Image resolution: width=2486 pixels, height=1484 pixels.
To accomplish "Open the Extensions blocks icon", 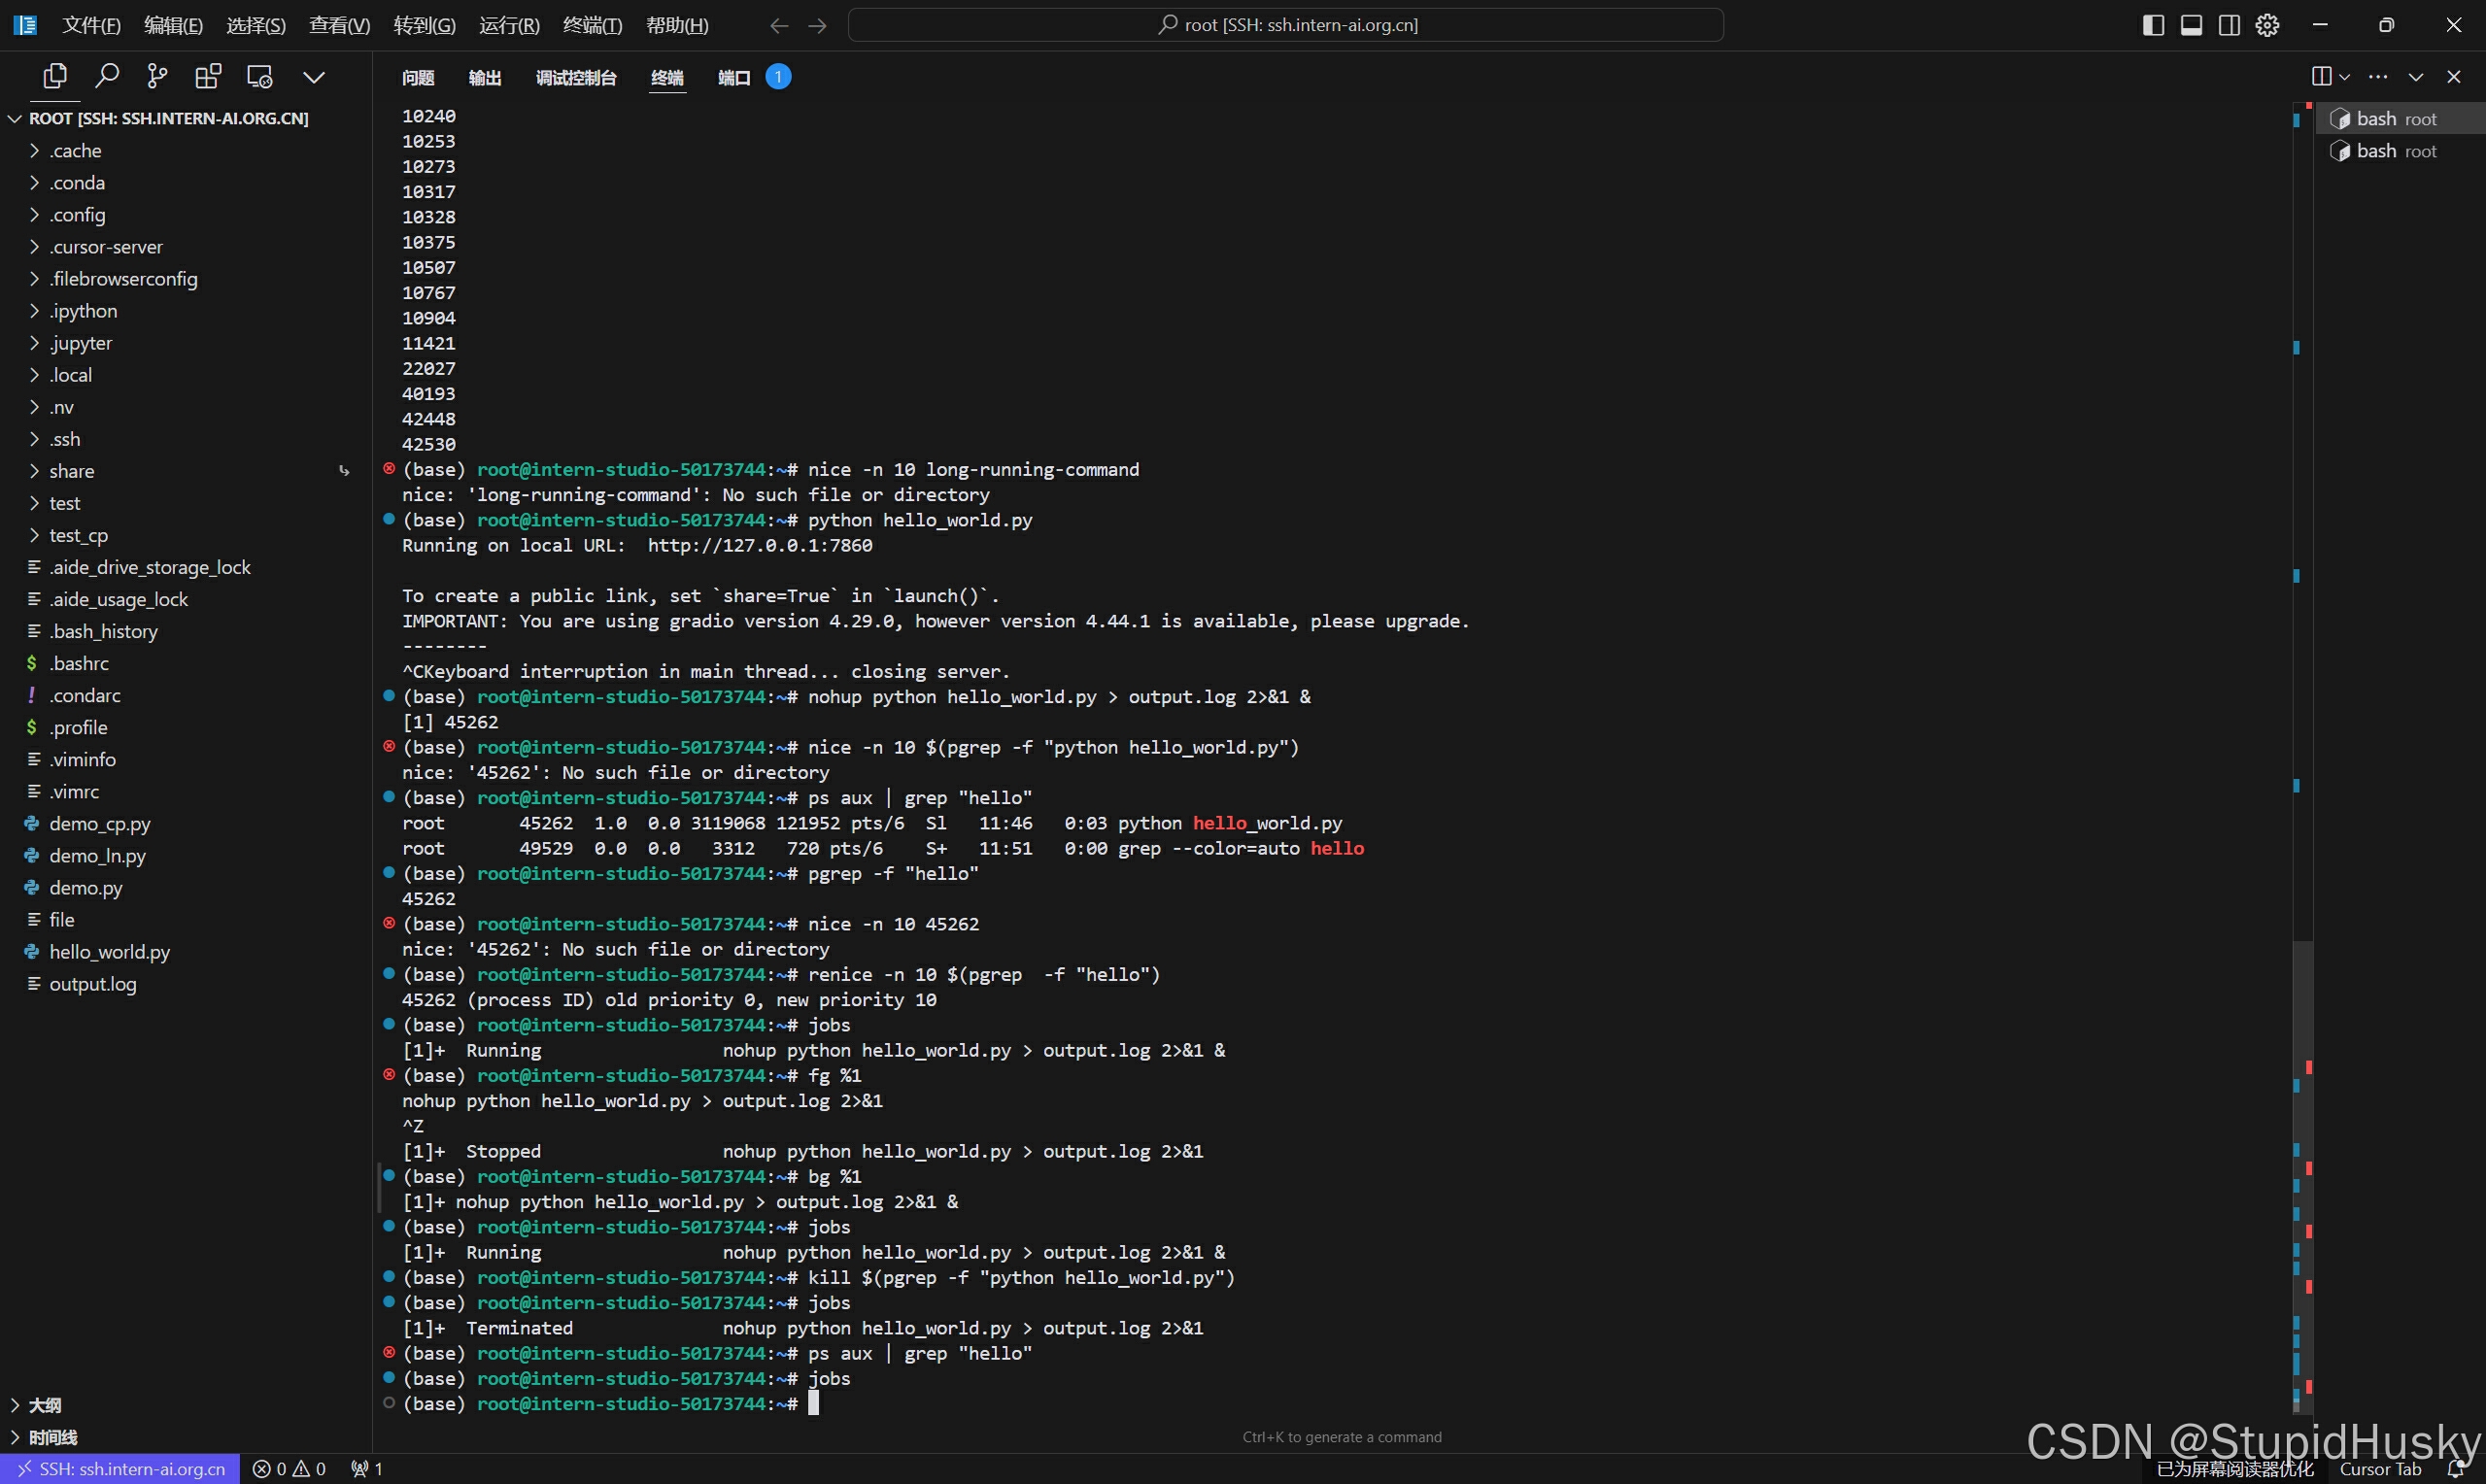I will click(x=208, y=76).
